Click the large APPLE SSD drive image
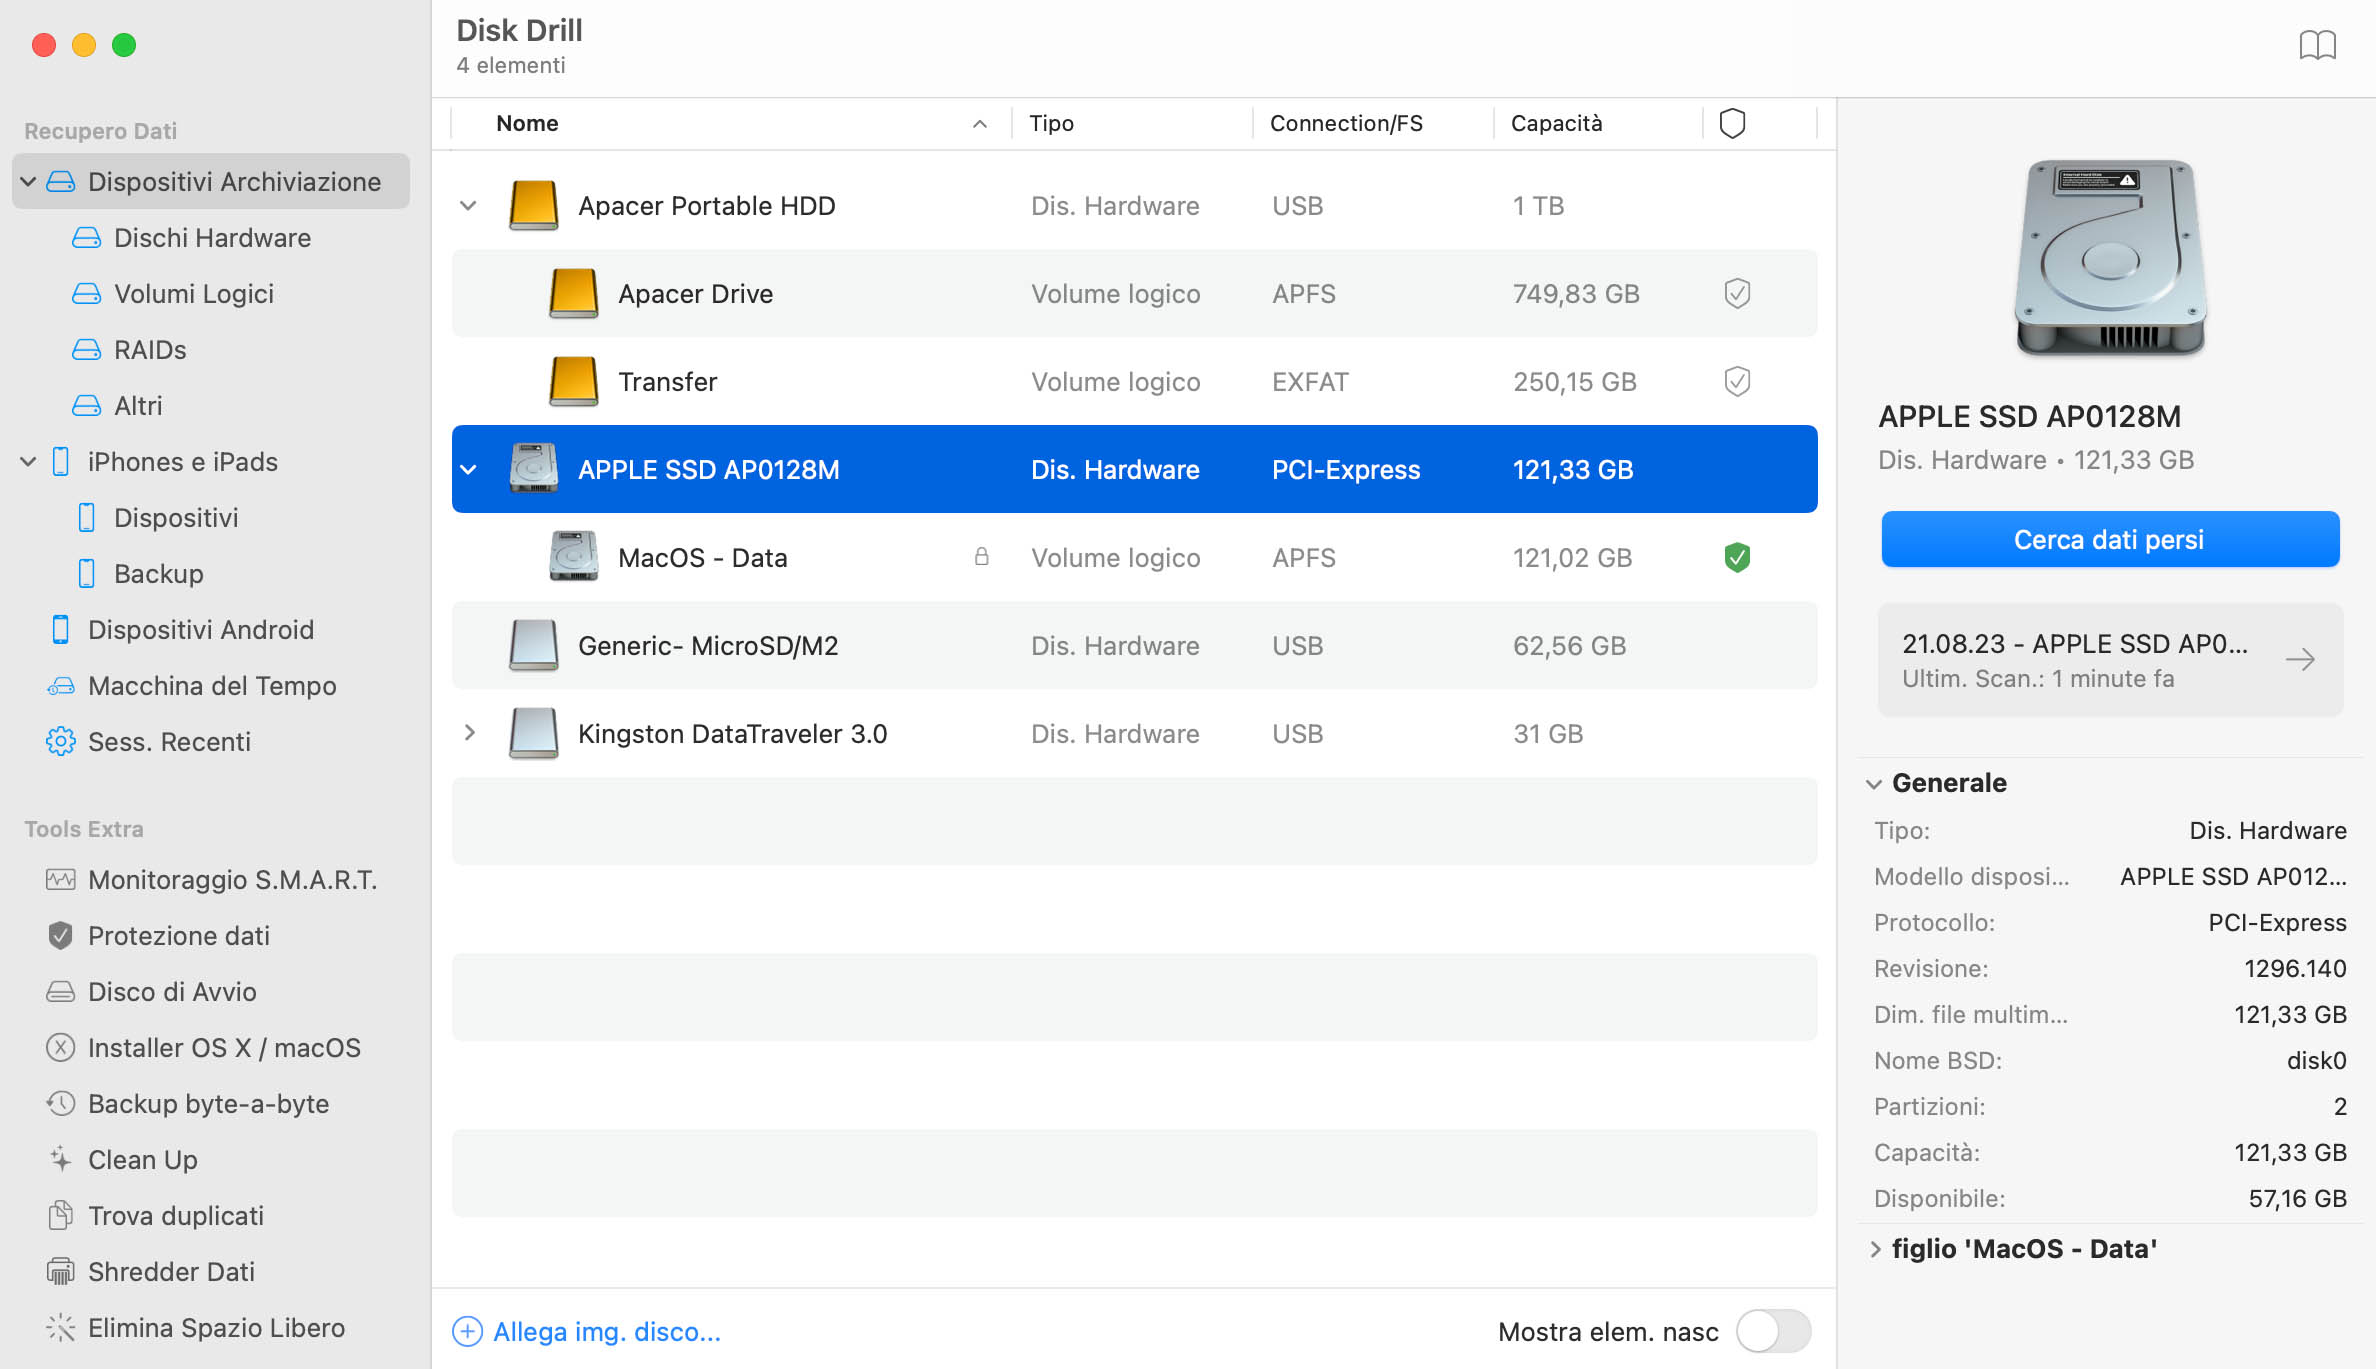2376x1369 pixels. coord(2110,257)
